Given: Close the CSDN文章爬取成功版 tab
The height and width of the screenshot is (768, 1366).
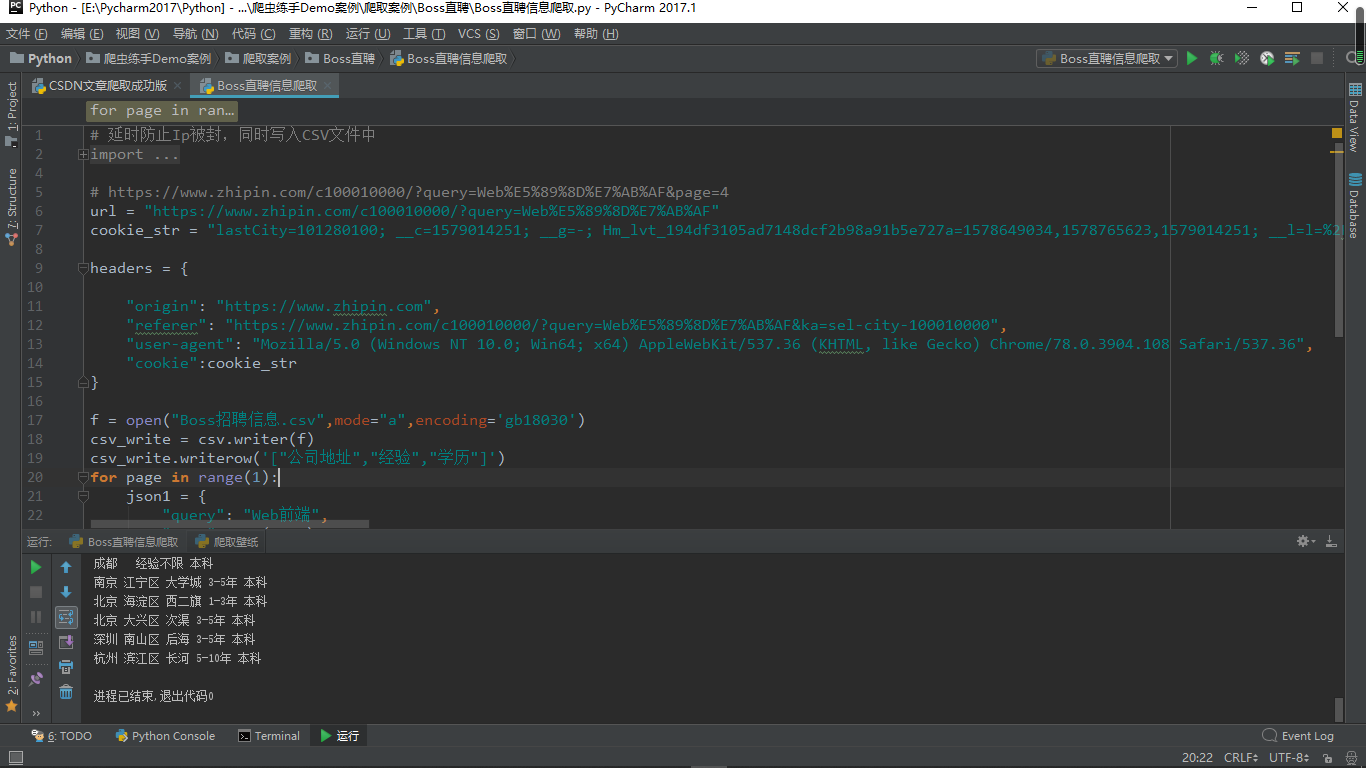Looking at the screenshot, I should pos(178,86).
